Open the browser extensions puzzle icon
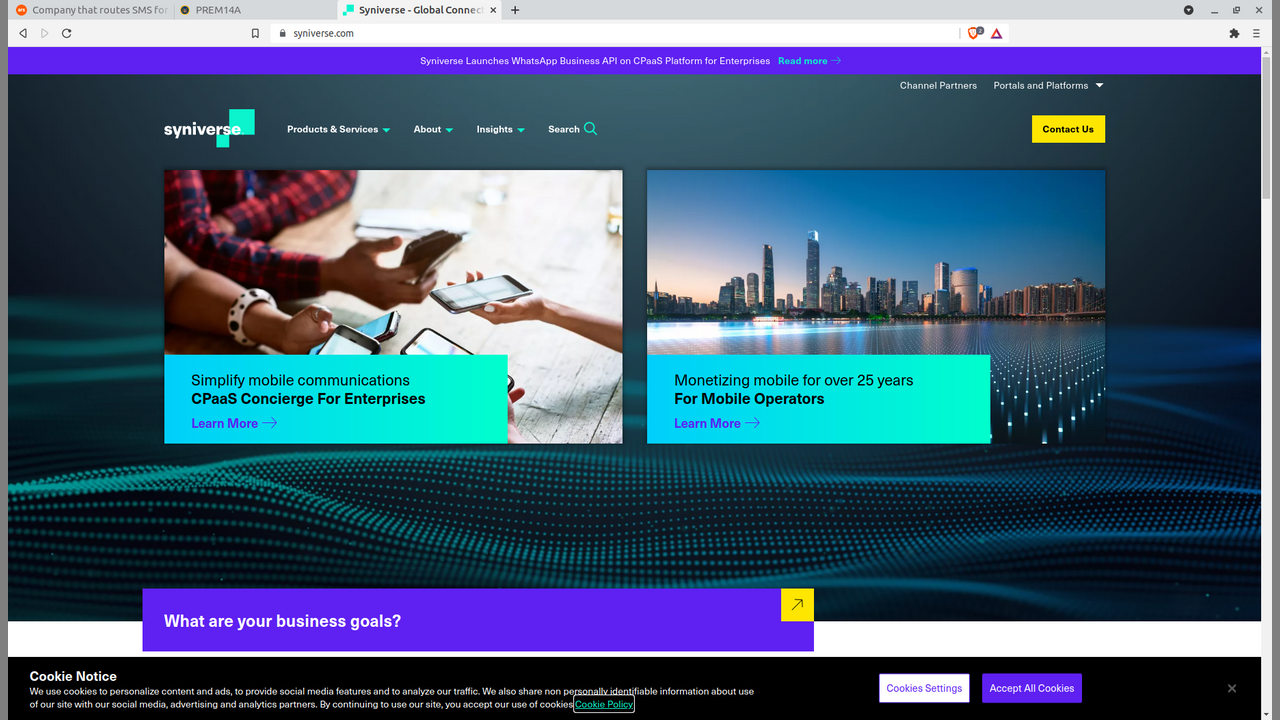 click(x=1234, y=33)
